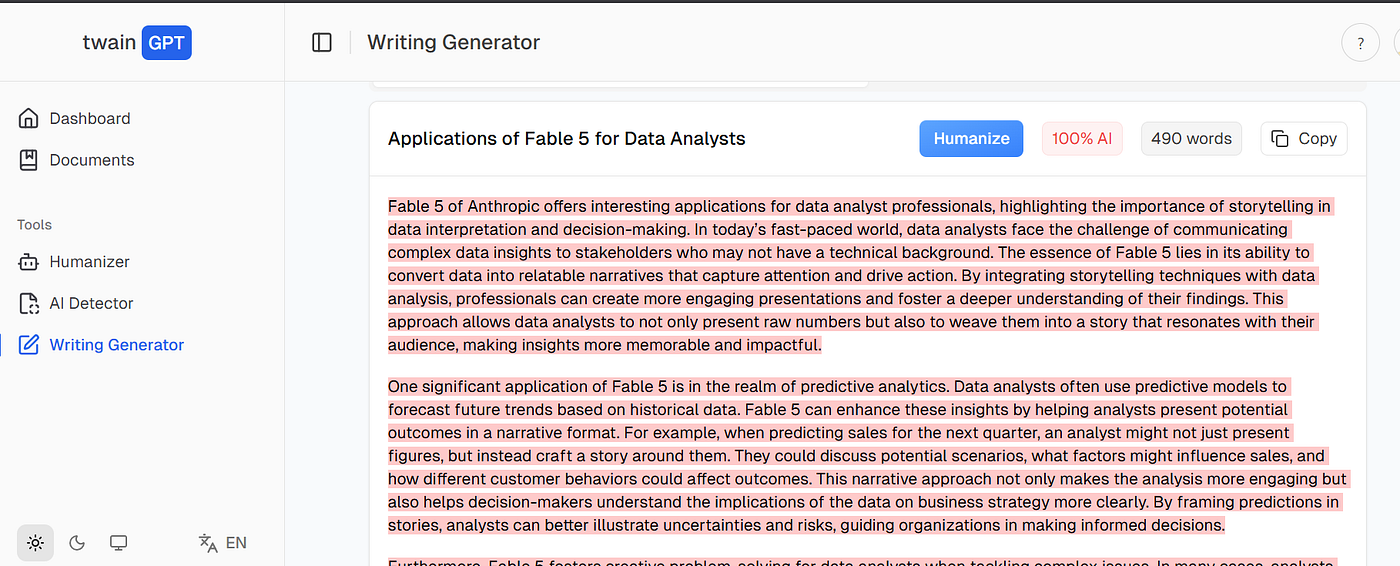
Task: Click the AI Detector scan icon
Action: pyautogui.click(x=29, y=303)
